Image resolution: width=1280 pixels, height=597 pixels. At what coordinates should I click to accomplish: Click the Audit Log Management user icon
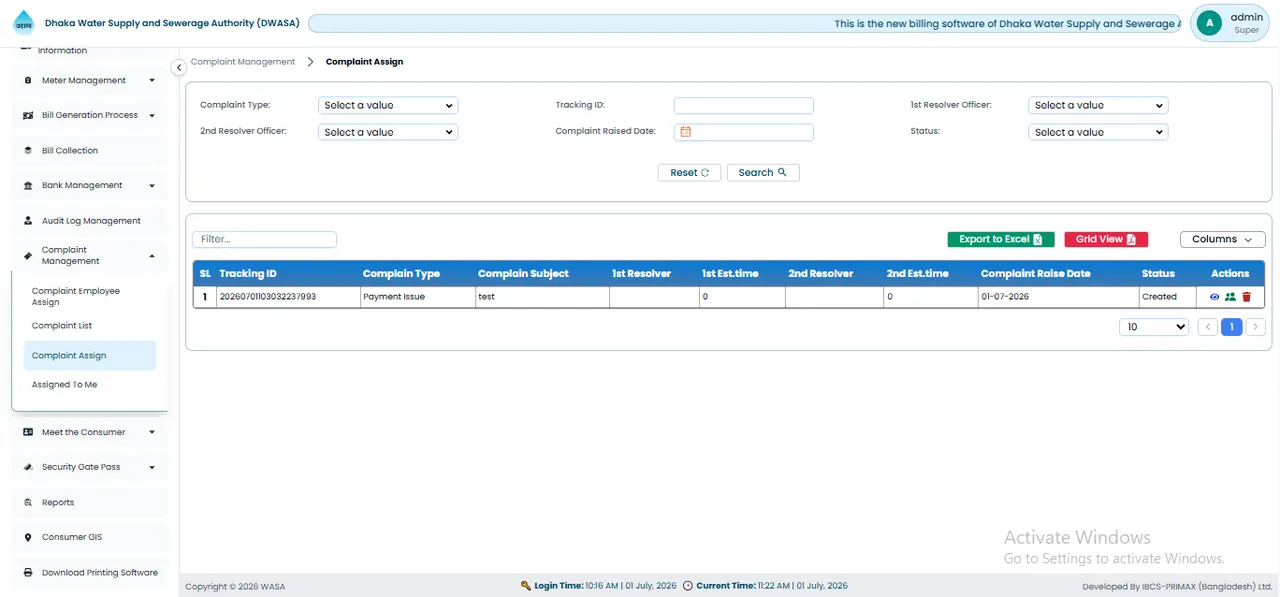(x=28, y=221)
